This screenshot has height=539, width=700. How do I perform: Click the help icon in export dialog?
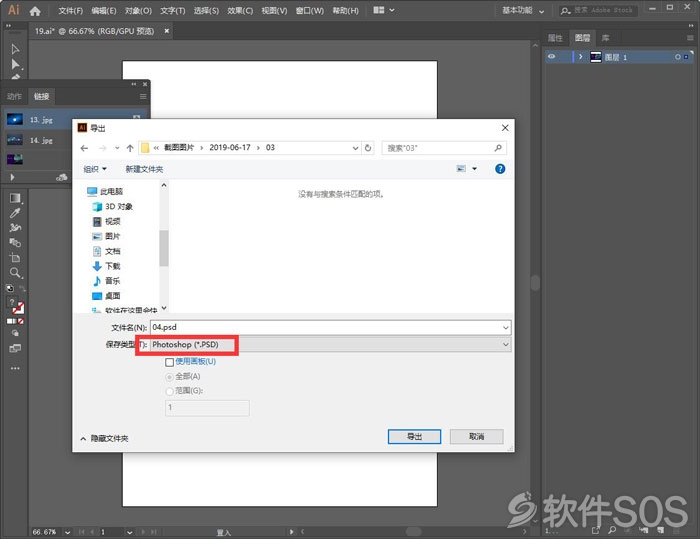coord(500,169)
